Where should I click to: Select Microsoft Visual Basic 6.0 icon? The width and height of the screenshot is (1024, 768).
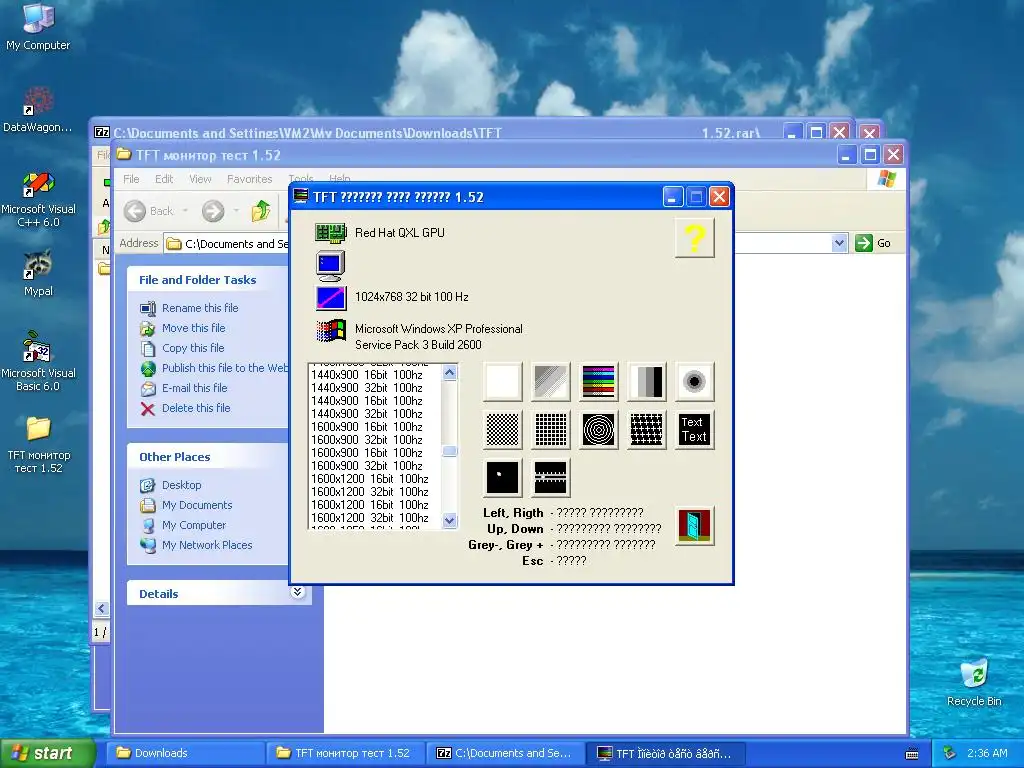point(38,361)
